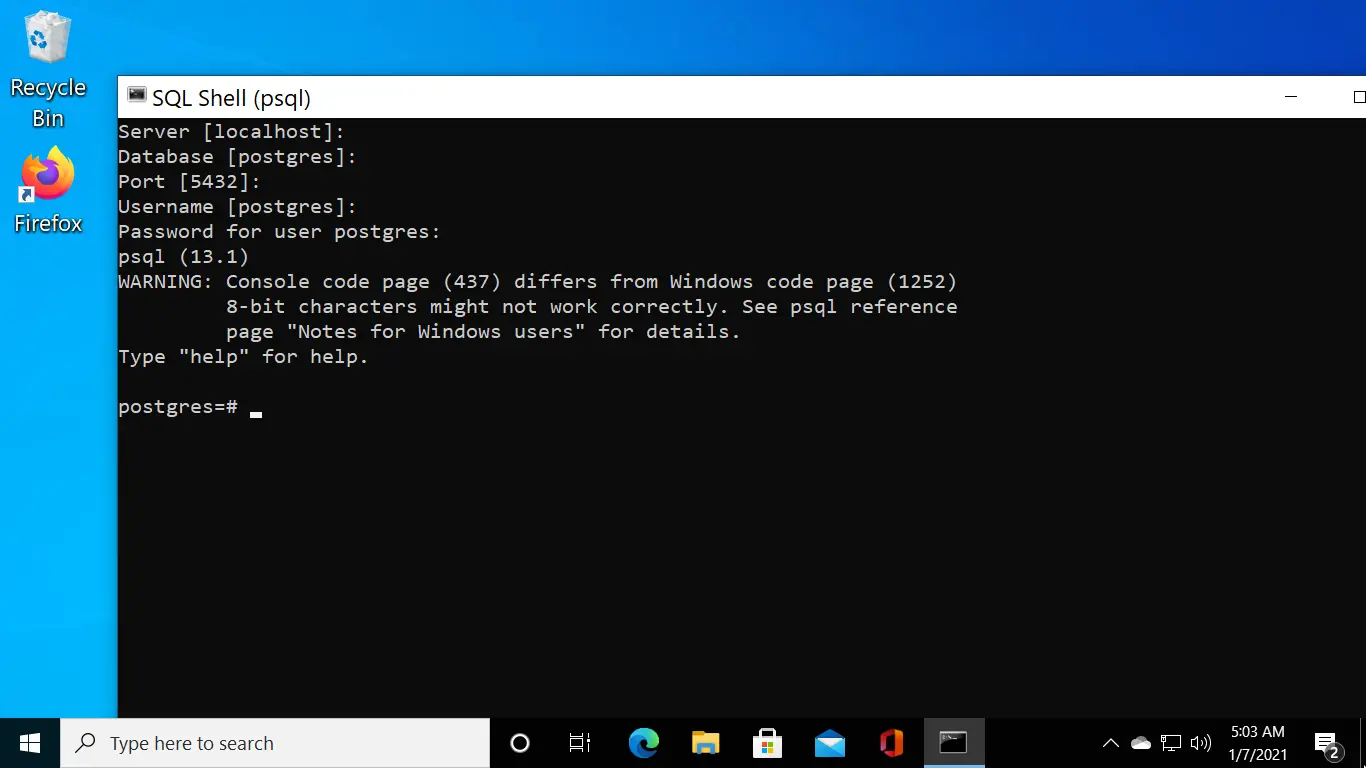Open the notification center showing 2 alerts
Image resolution: width=1366 pixels, height=768 pixels.
click(x=1327, y=743)
